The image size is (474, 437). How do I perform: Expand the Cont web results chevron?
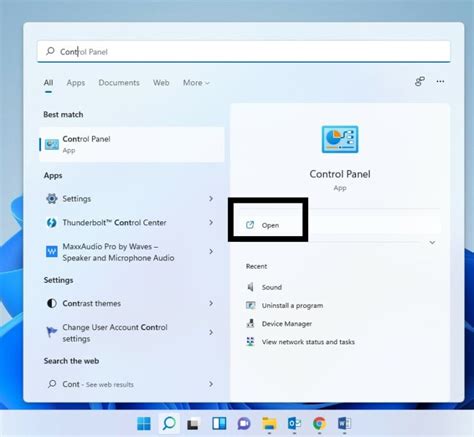pyautogui.click(x=211, y=384)
